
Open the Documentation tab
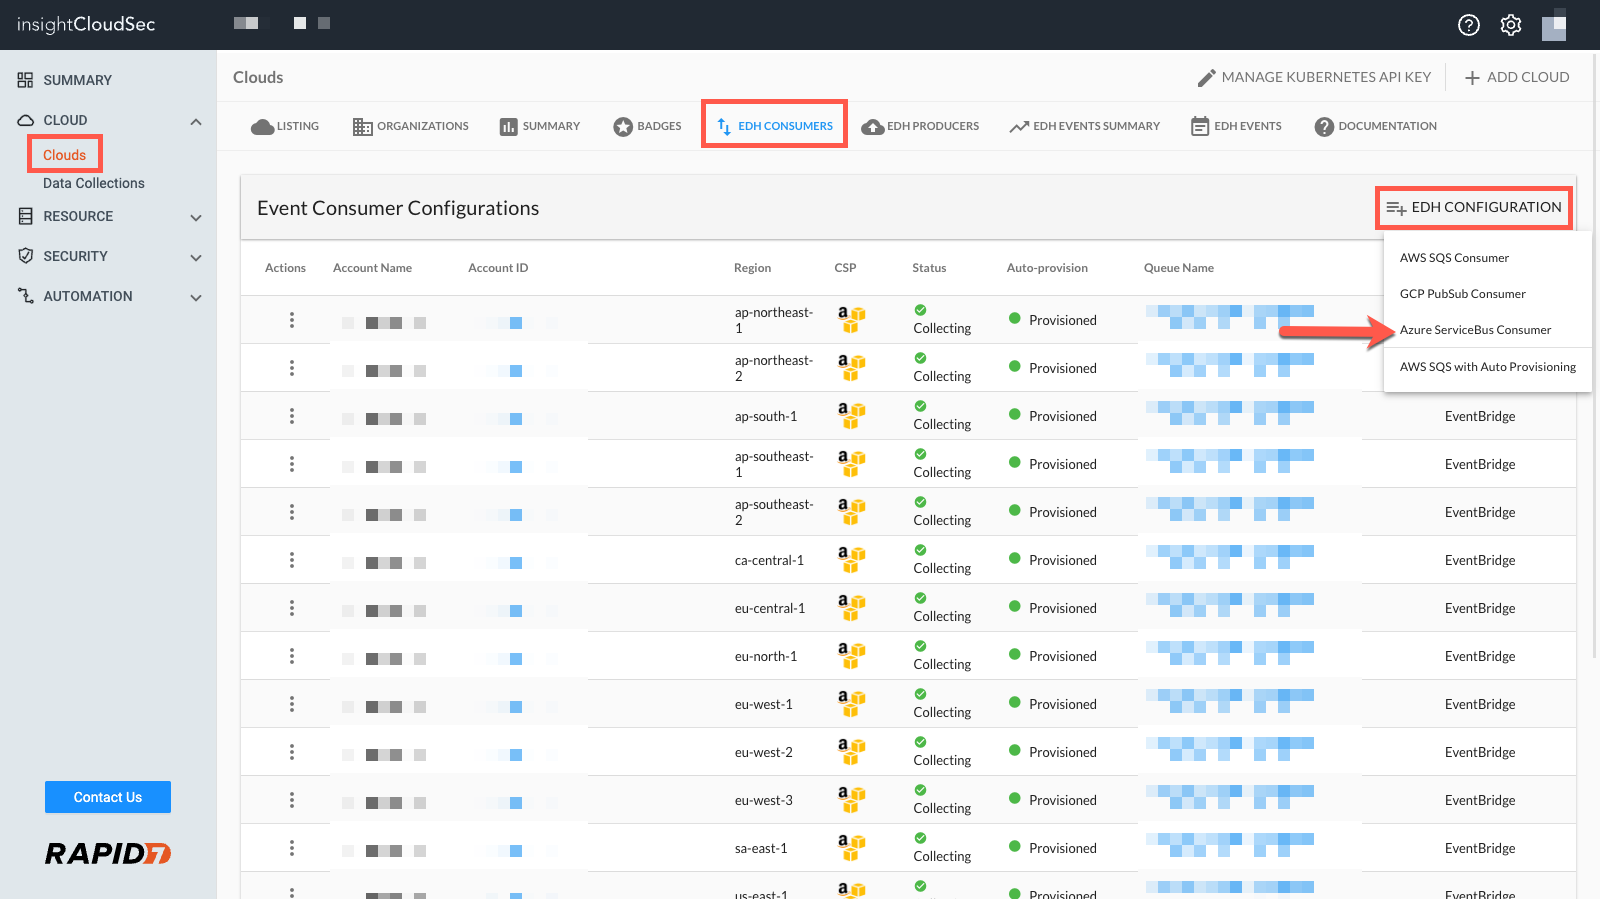1376,126
